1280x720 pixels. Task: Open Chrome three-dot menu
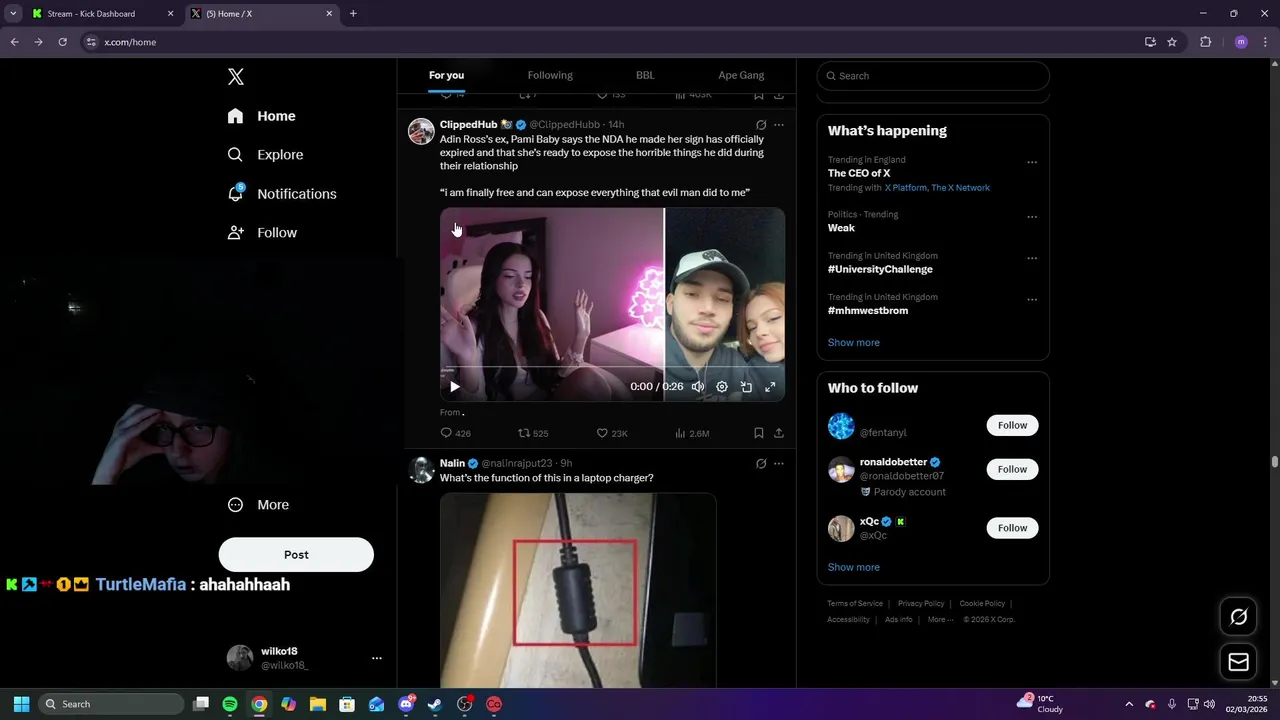(x=1264, y=42)
